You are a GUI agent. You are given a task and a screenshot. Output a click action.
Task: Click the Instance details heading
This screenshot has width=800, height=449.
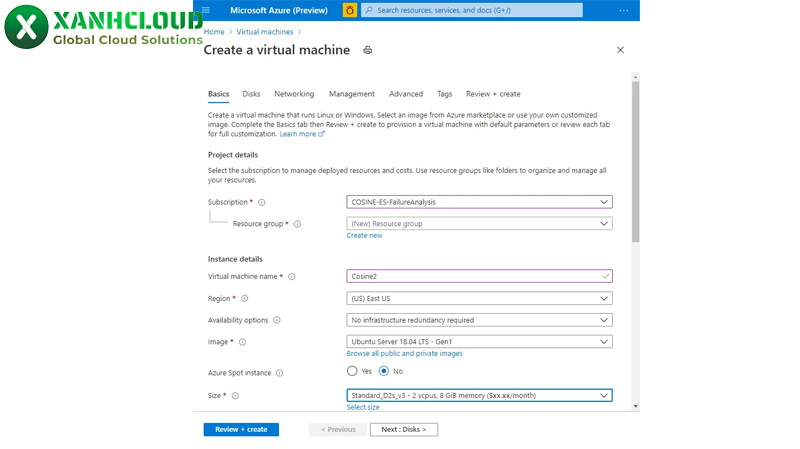coord(235,259)
